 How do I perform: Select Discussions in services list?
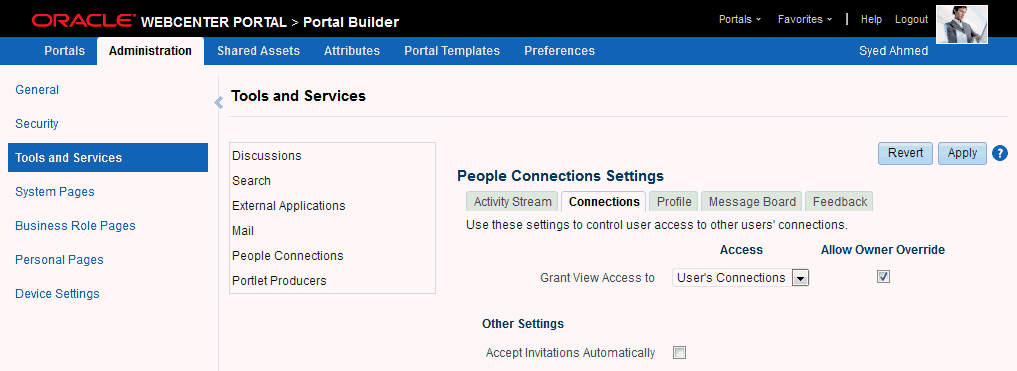[267, 156]
